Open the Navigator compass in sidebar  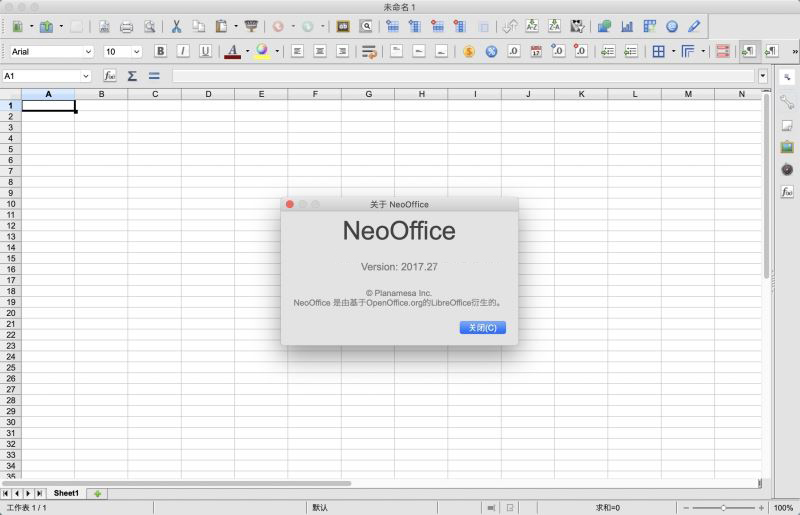pyautogui.click(x=787, y=169)
